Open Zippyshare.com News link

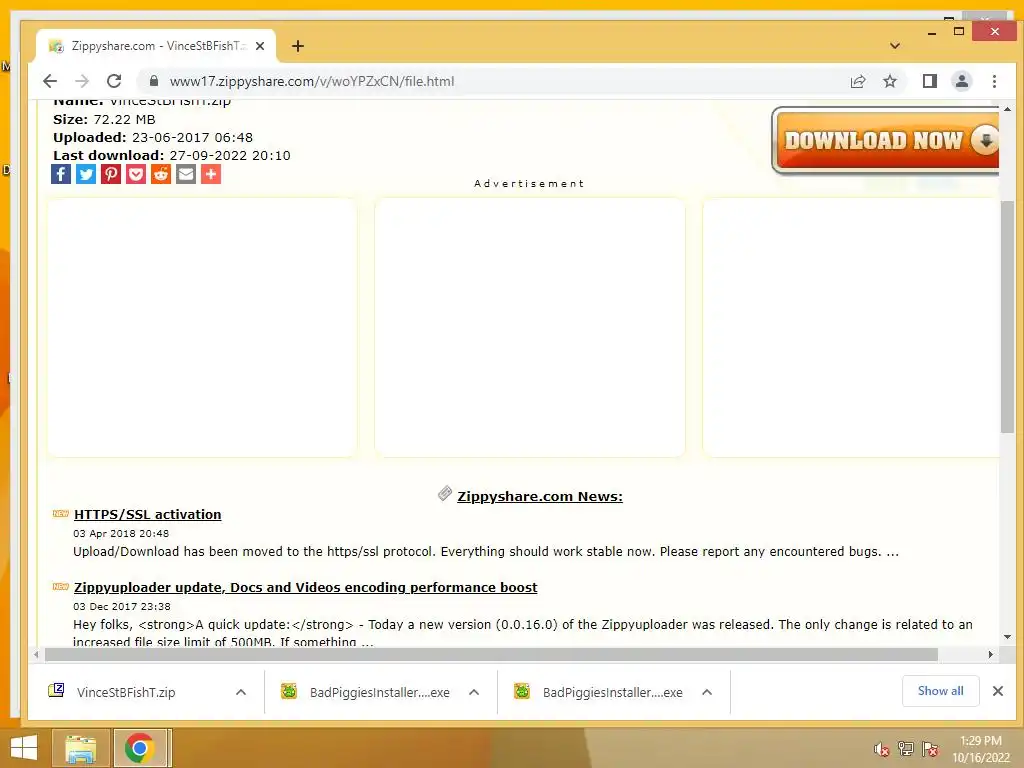pos(539,496)
